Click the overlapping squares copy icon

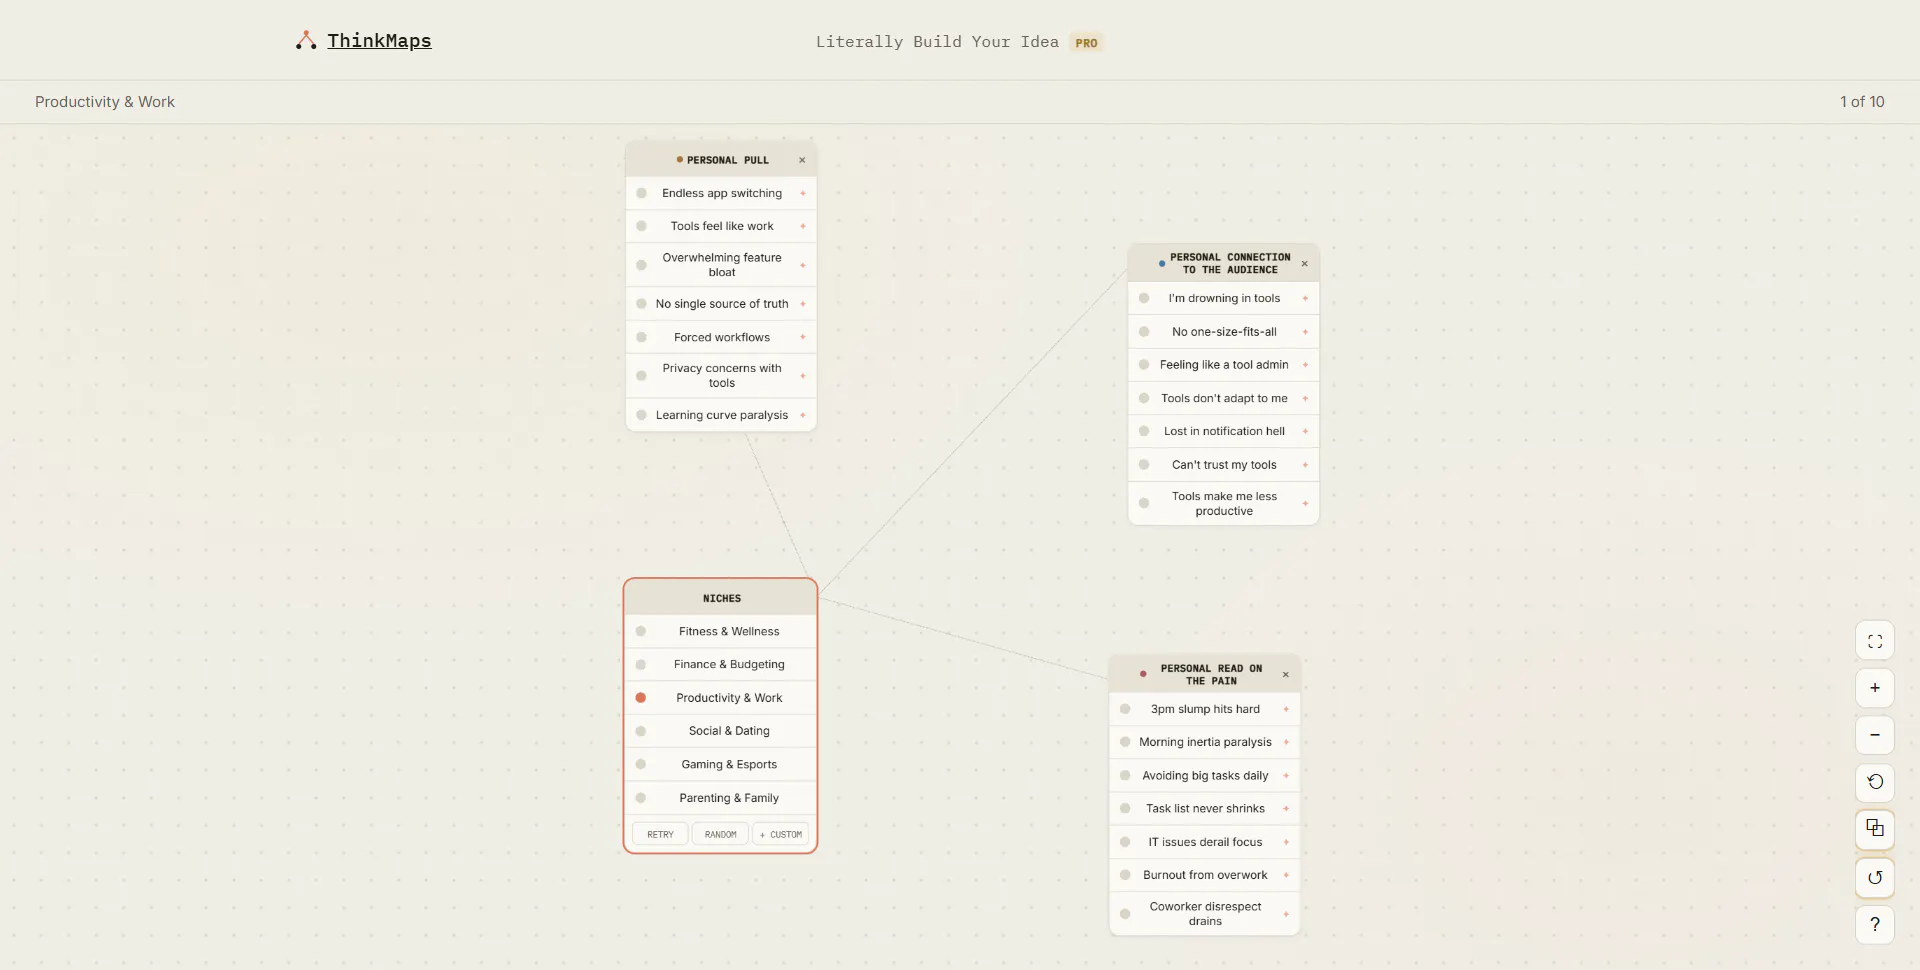tap(1875, 829)
